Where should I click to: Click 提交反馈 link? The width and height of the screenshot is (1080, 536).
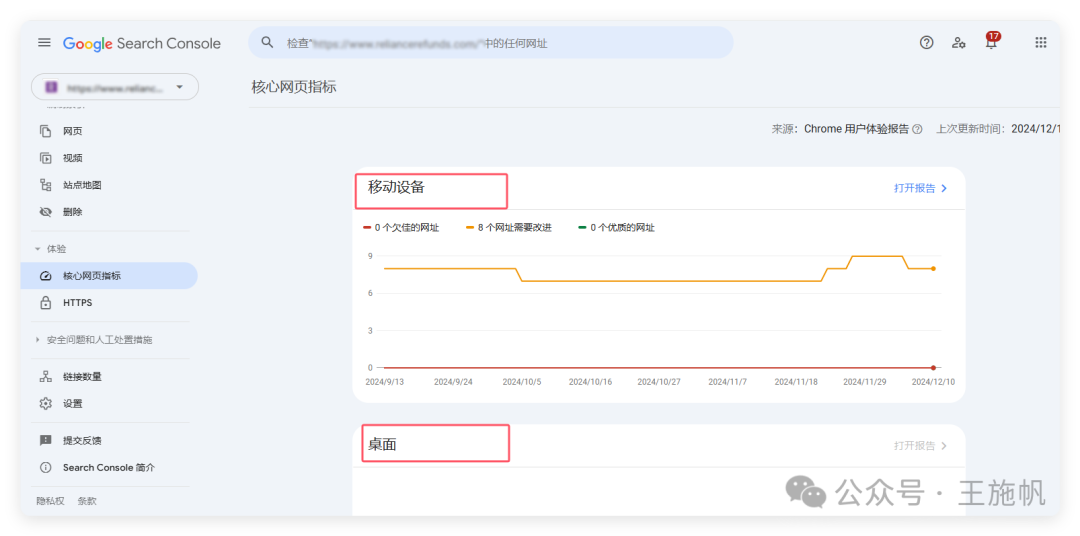tap(82, 440)
